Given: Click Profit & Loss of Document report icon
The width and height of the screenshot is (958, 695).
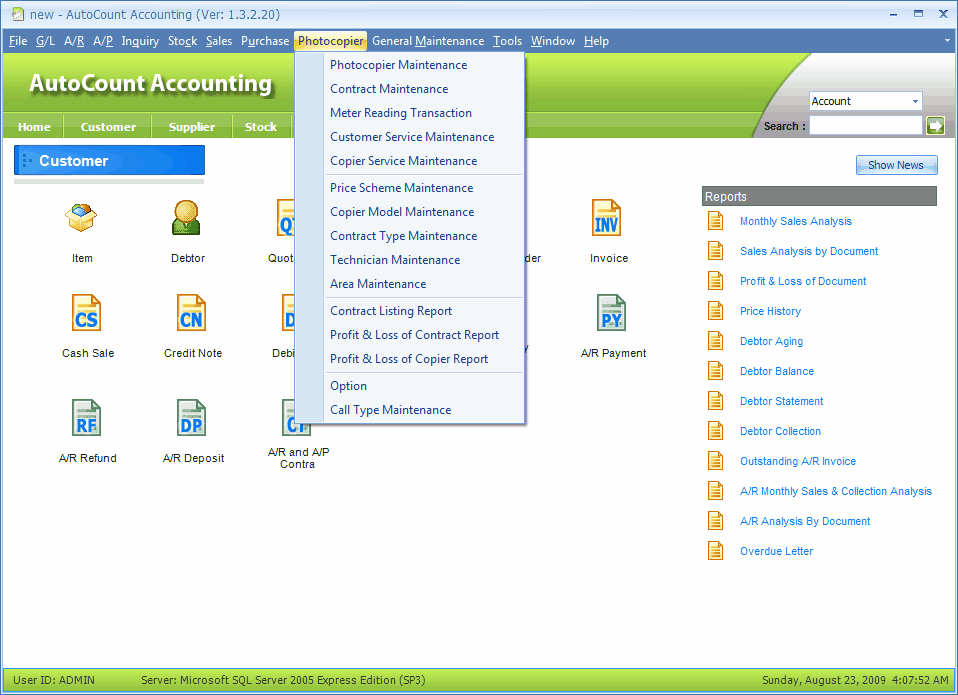Looking at the screenshot, I should pyautogui.click(x=715, y=281).
